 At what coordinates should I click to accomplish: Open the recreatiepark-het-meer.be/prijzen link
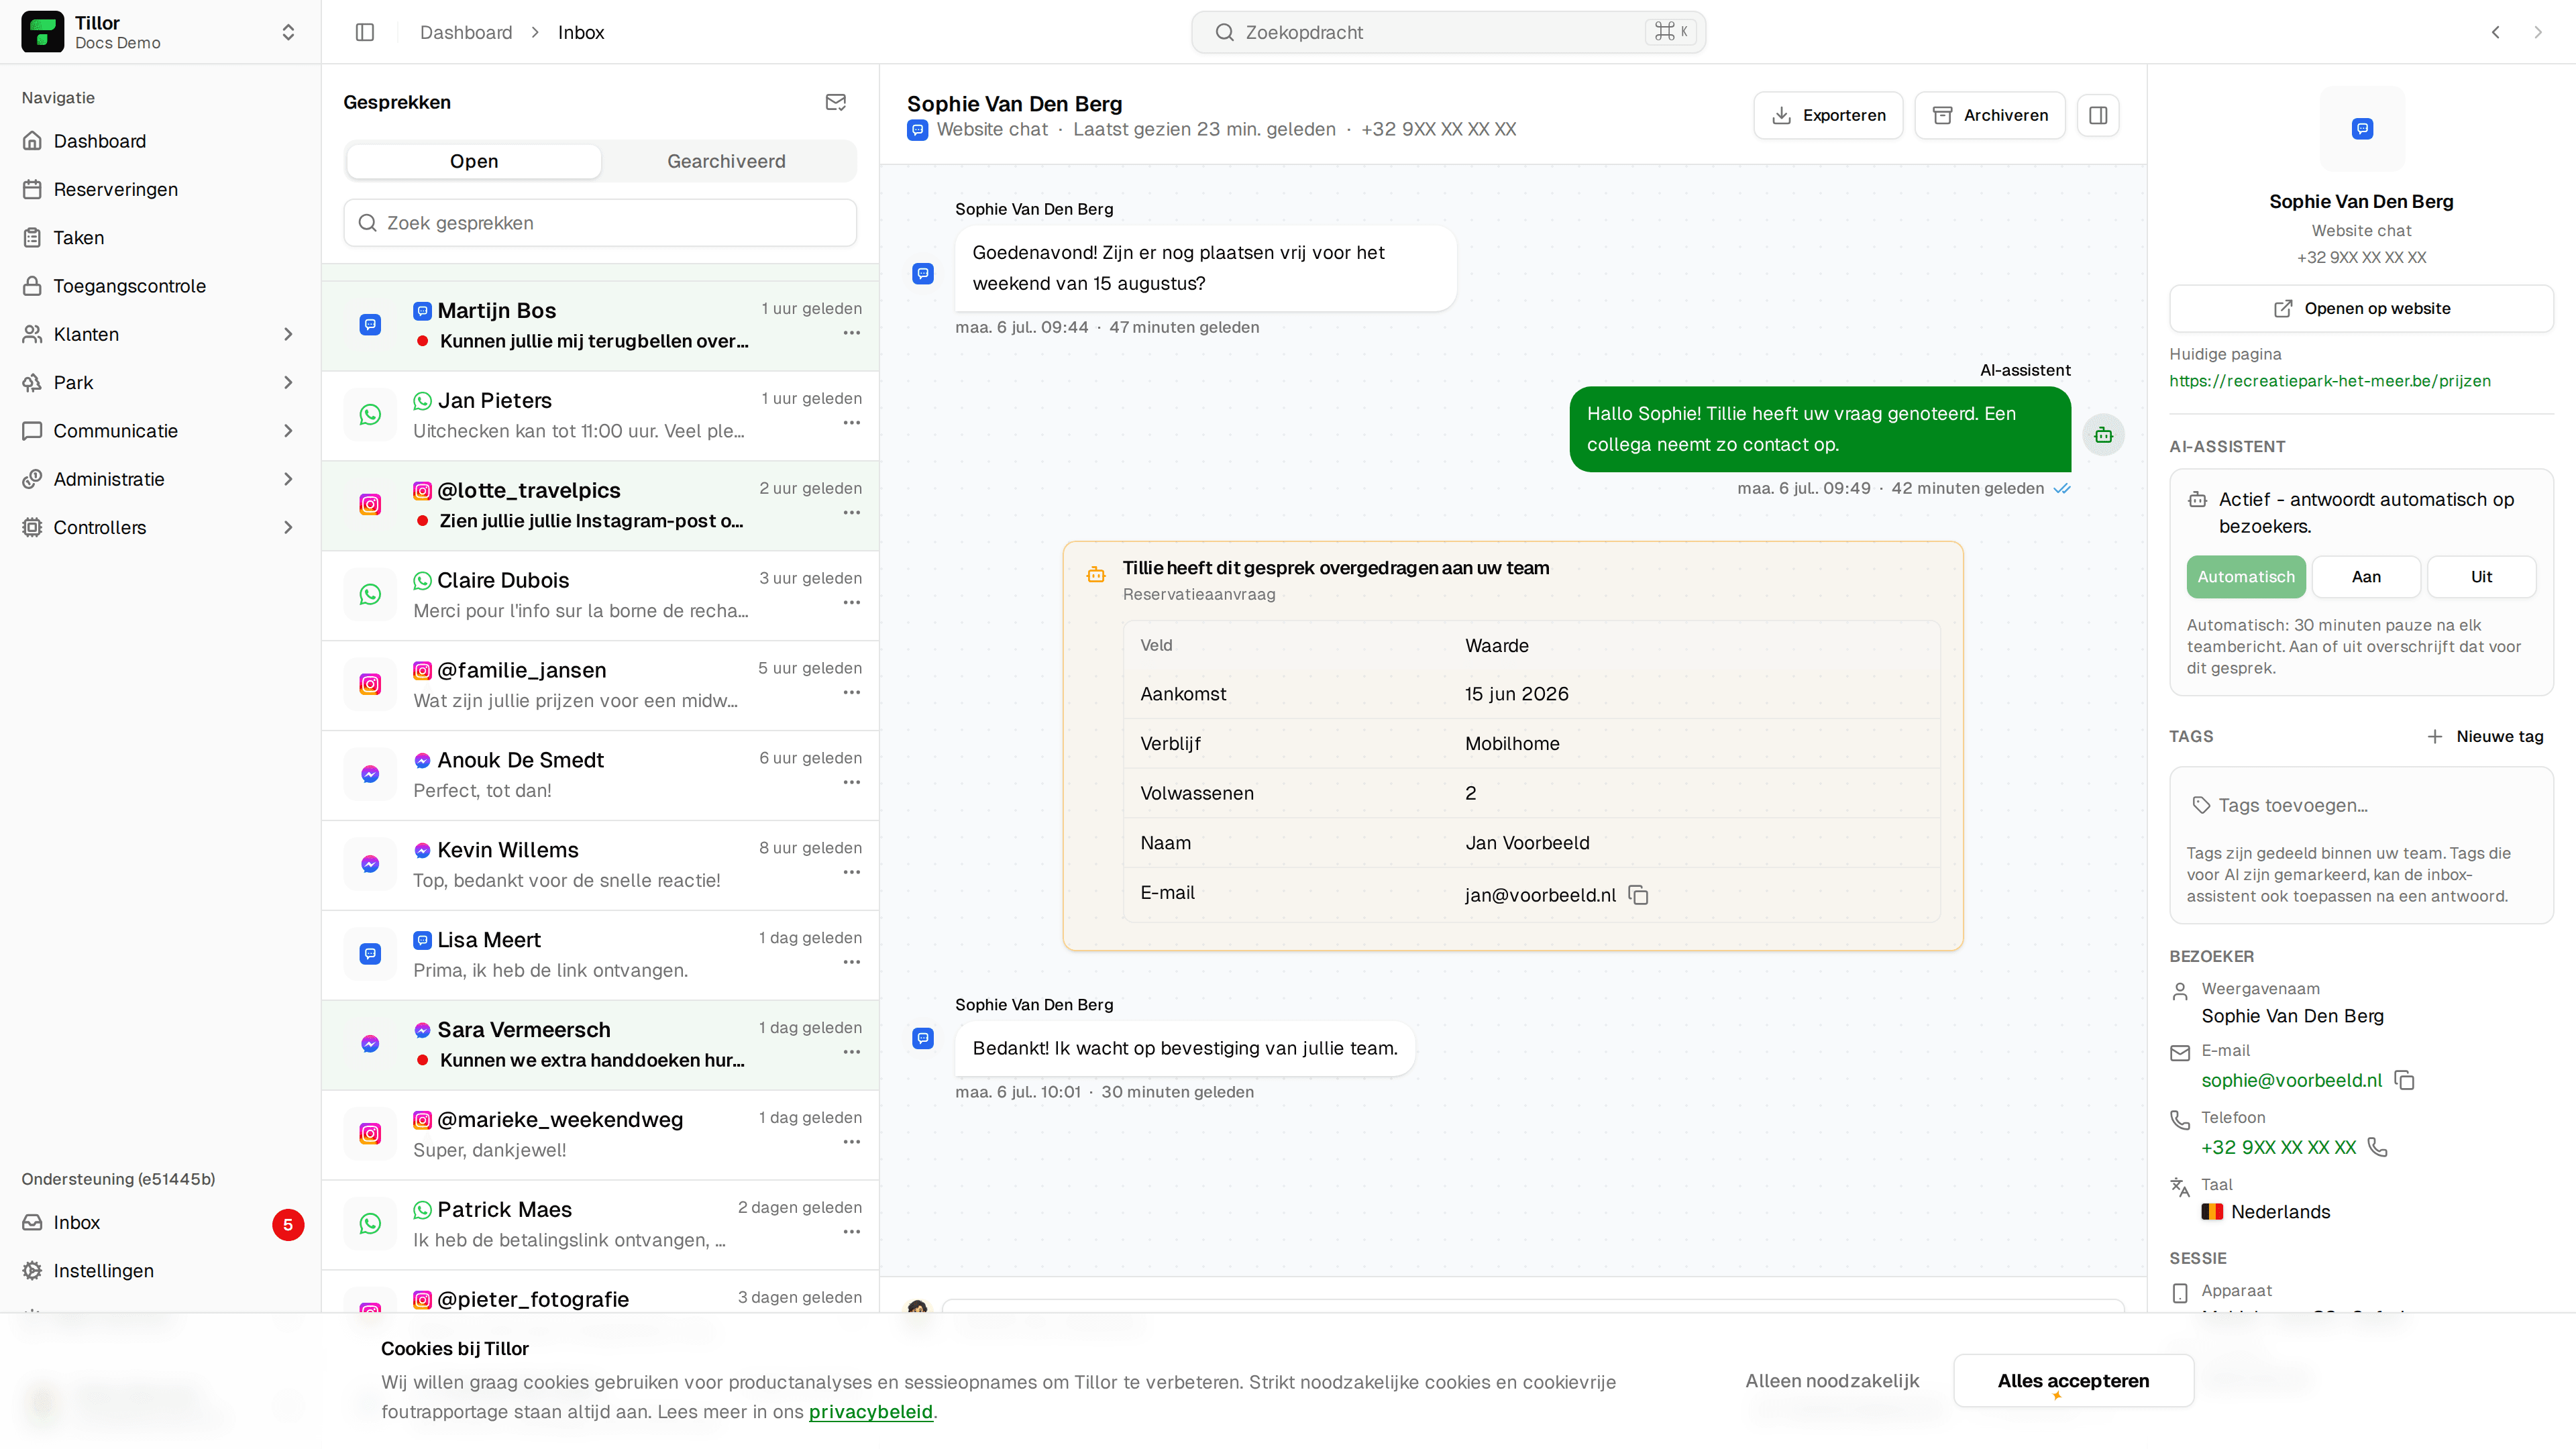coord(2330,381)
